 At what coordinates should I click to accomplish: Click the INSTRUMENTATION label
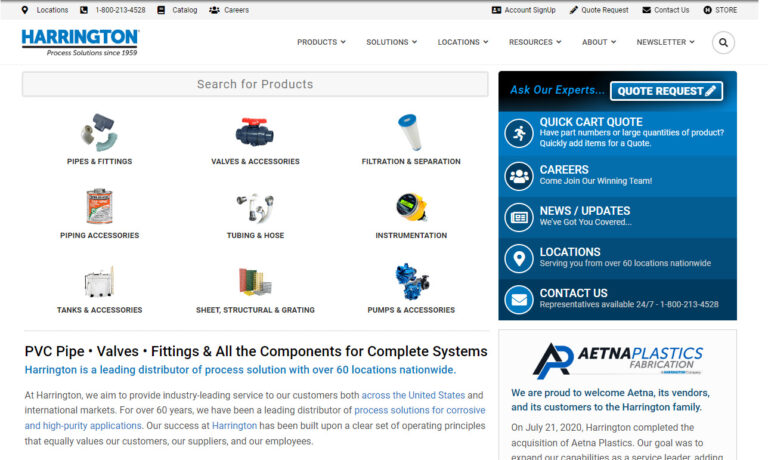(411, 236)
